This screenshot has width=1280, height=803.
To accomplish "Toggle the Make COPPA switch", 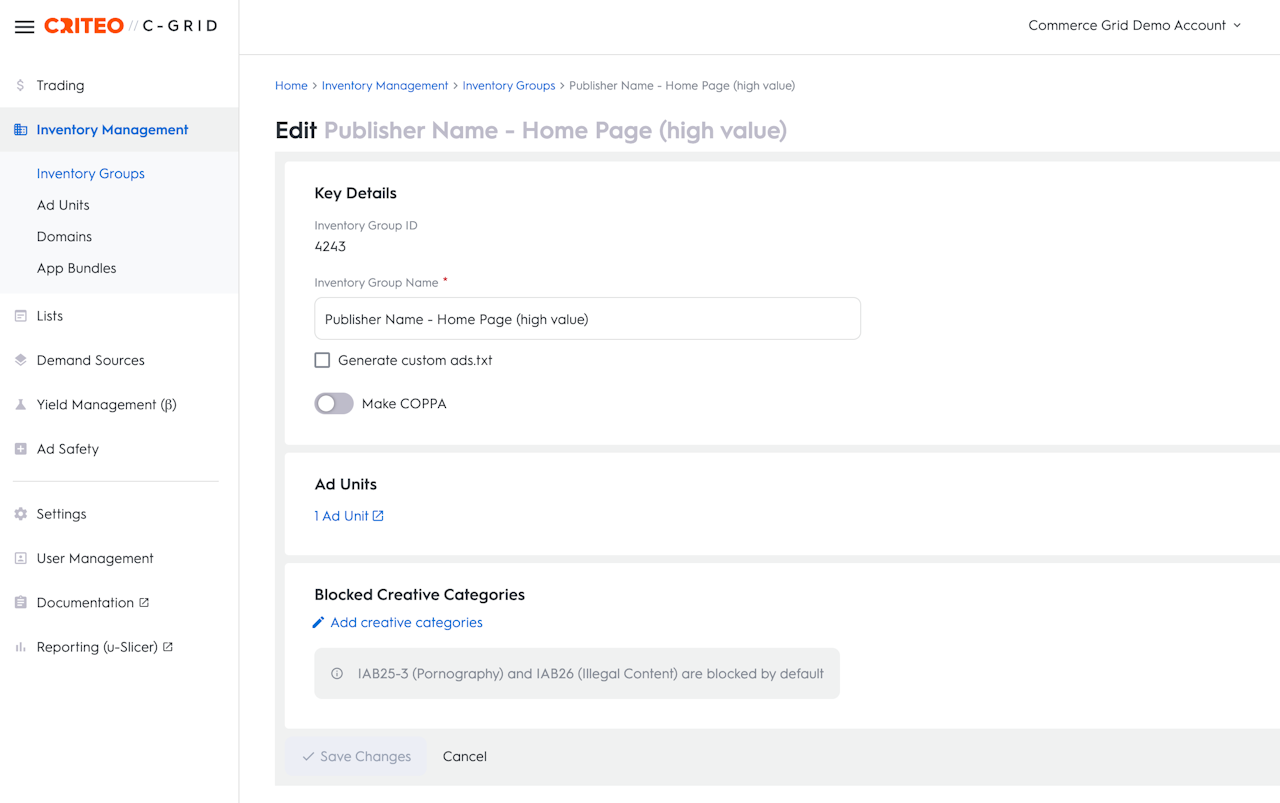I will [334, 404].
